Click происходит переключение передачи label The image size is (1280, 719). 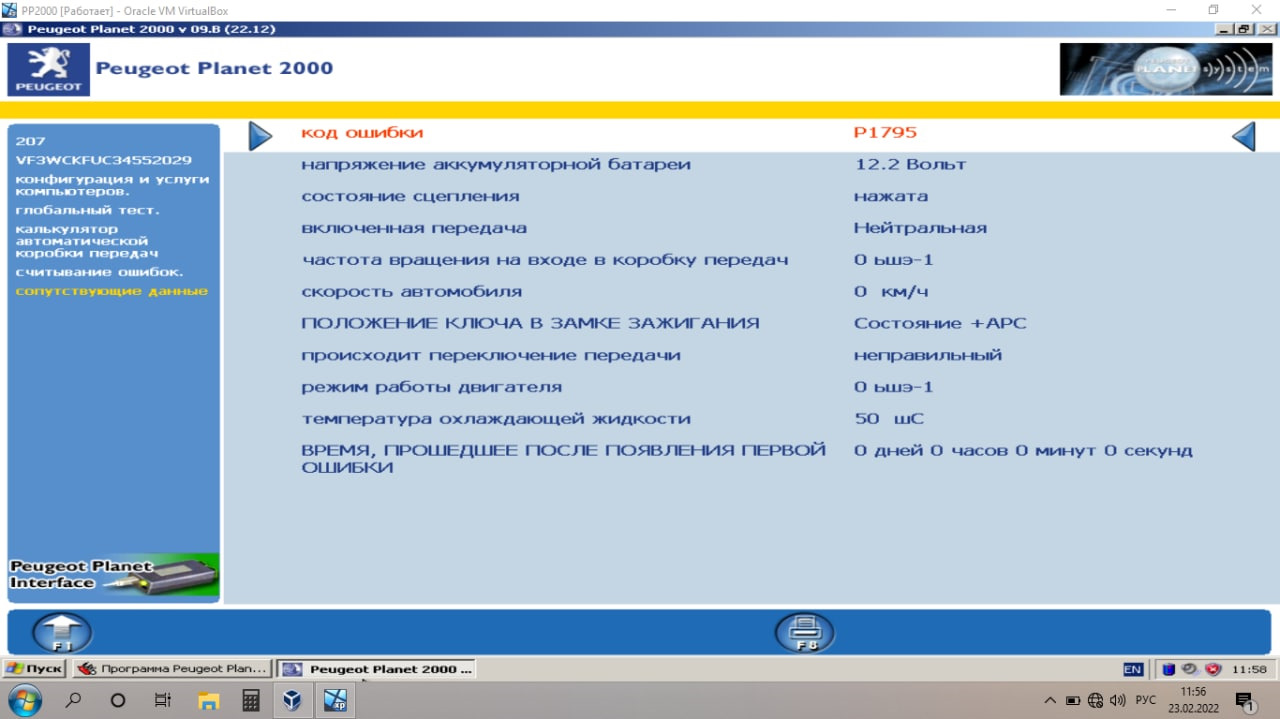point(491,355)
